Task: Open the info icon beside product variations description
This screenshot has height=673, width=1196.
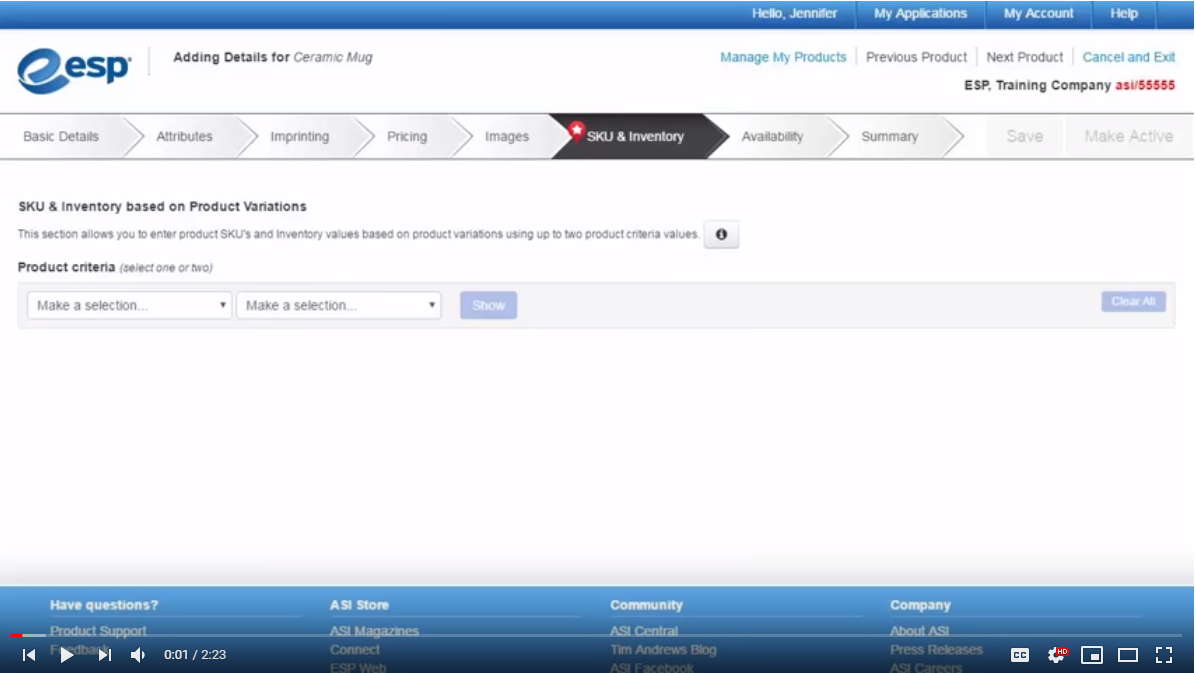Action: [721, 234]
